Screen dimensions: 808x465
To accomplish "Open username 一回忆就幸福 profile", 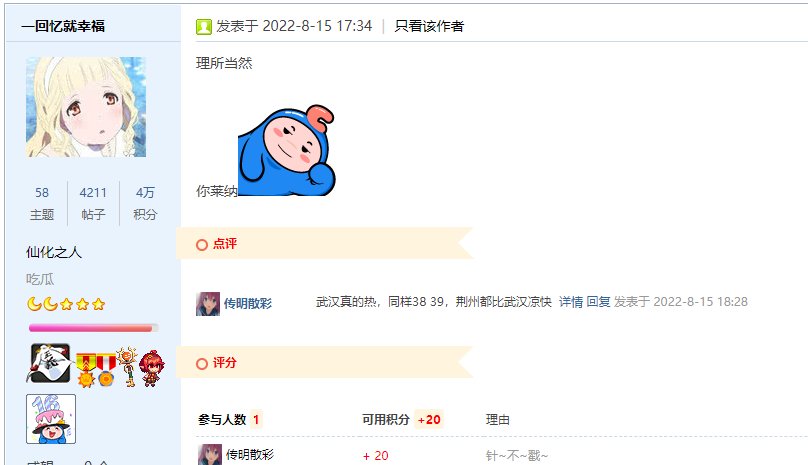I will coord(63,26).
